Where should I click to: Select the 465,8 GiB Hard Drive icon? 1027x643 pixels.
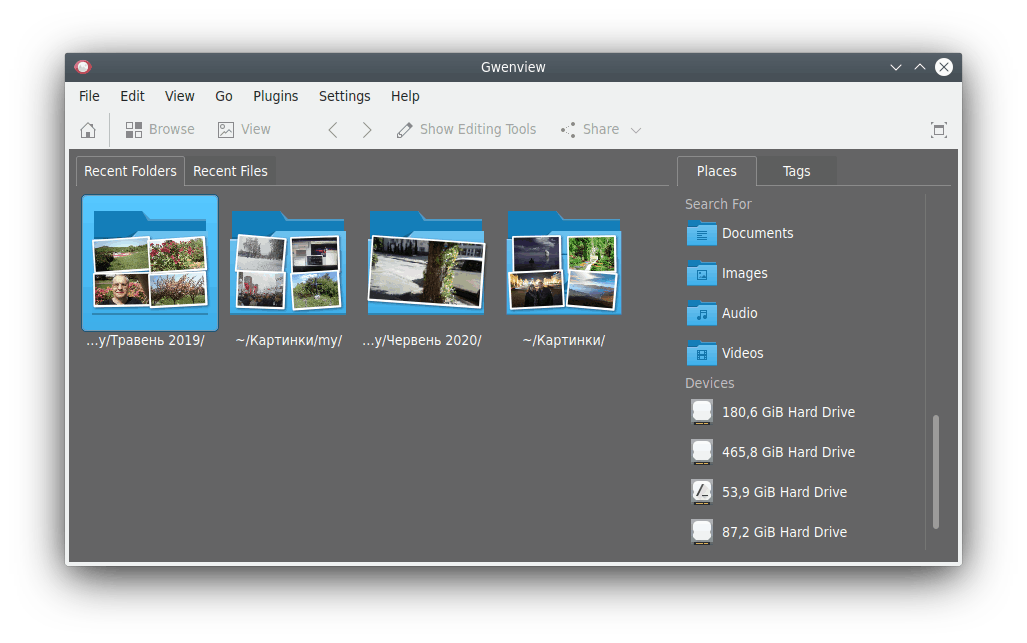click(x=701, y=452)
